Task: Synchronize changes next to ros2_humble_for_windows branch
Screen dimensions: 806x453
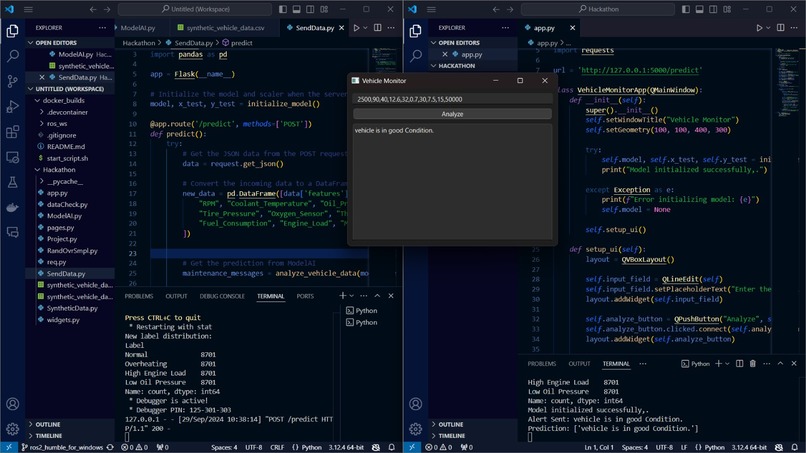Action: (110, 447)
